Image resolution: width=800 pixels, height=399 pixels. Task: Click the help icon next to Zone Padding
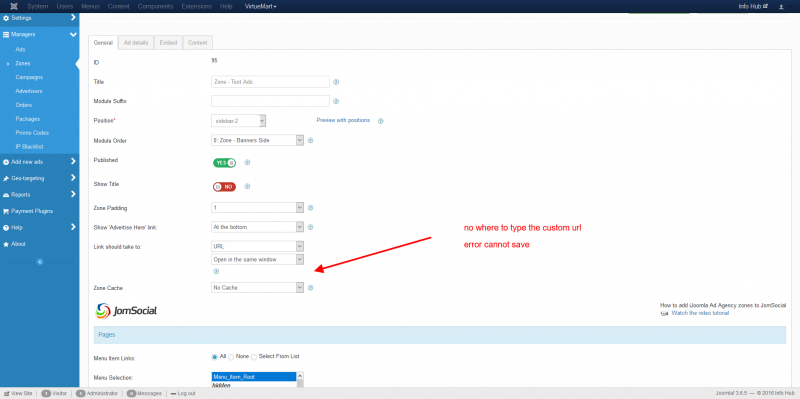point(310,208)
